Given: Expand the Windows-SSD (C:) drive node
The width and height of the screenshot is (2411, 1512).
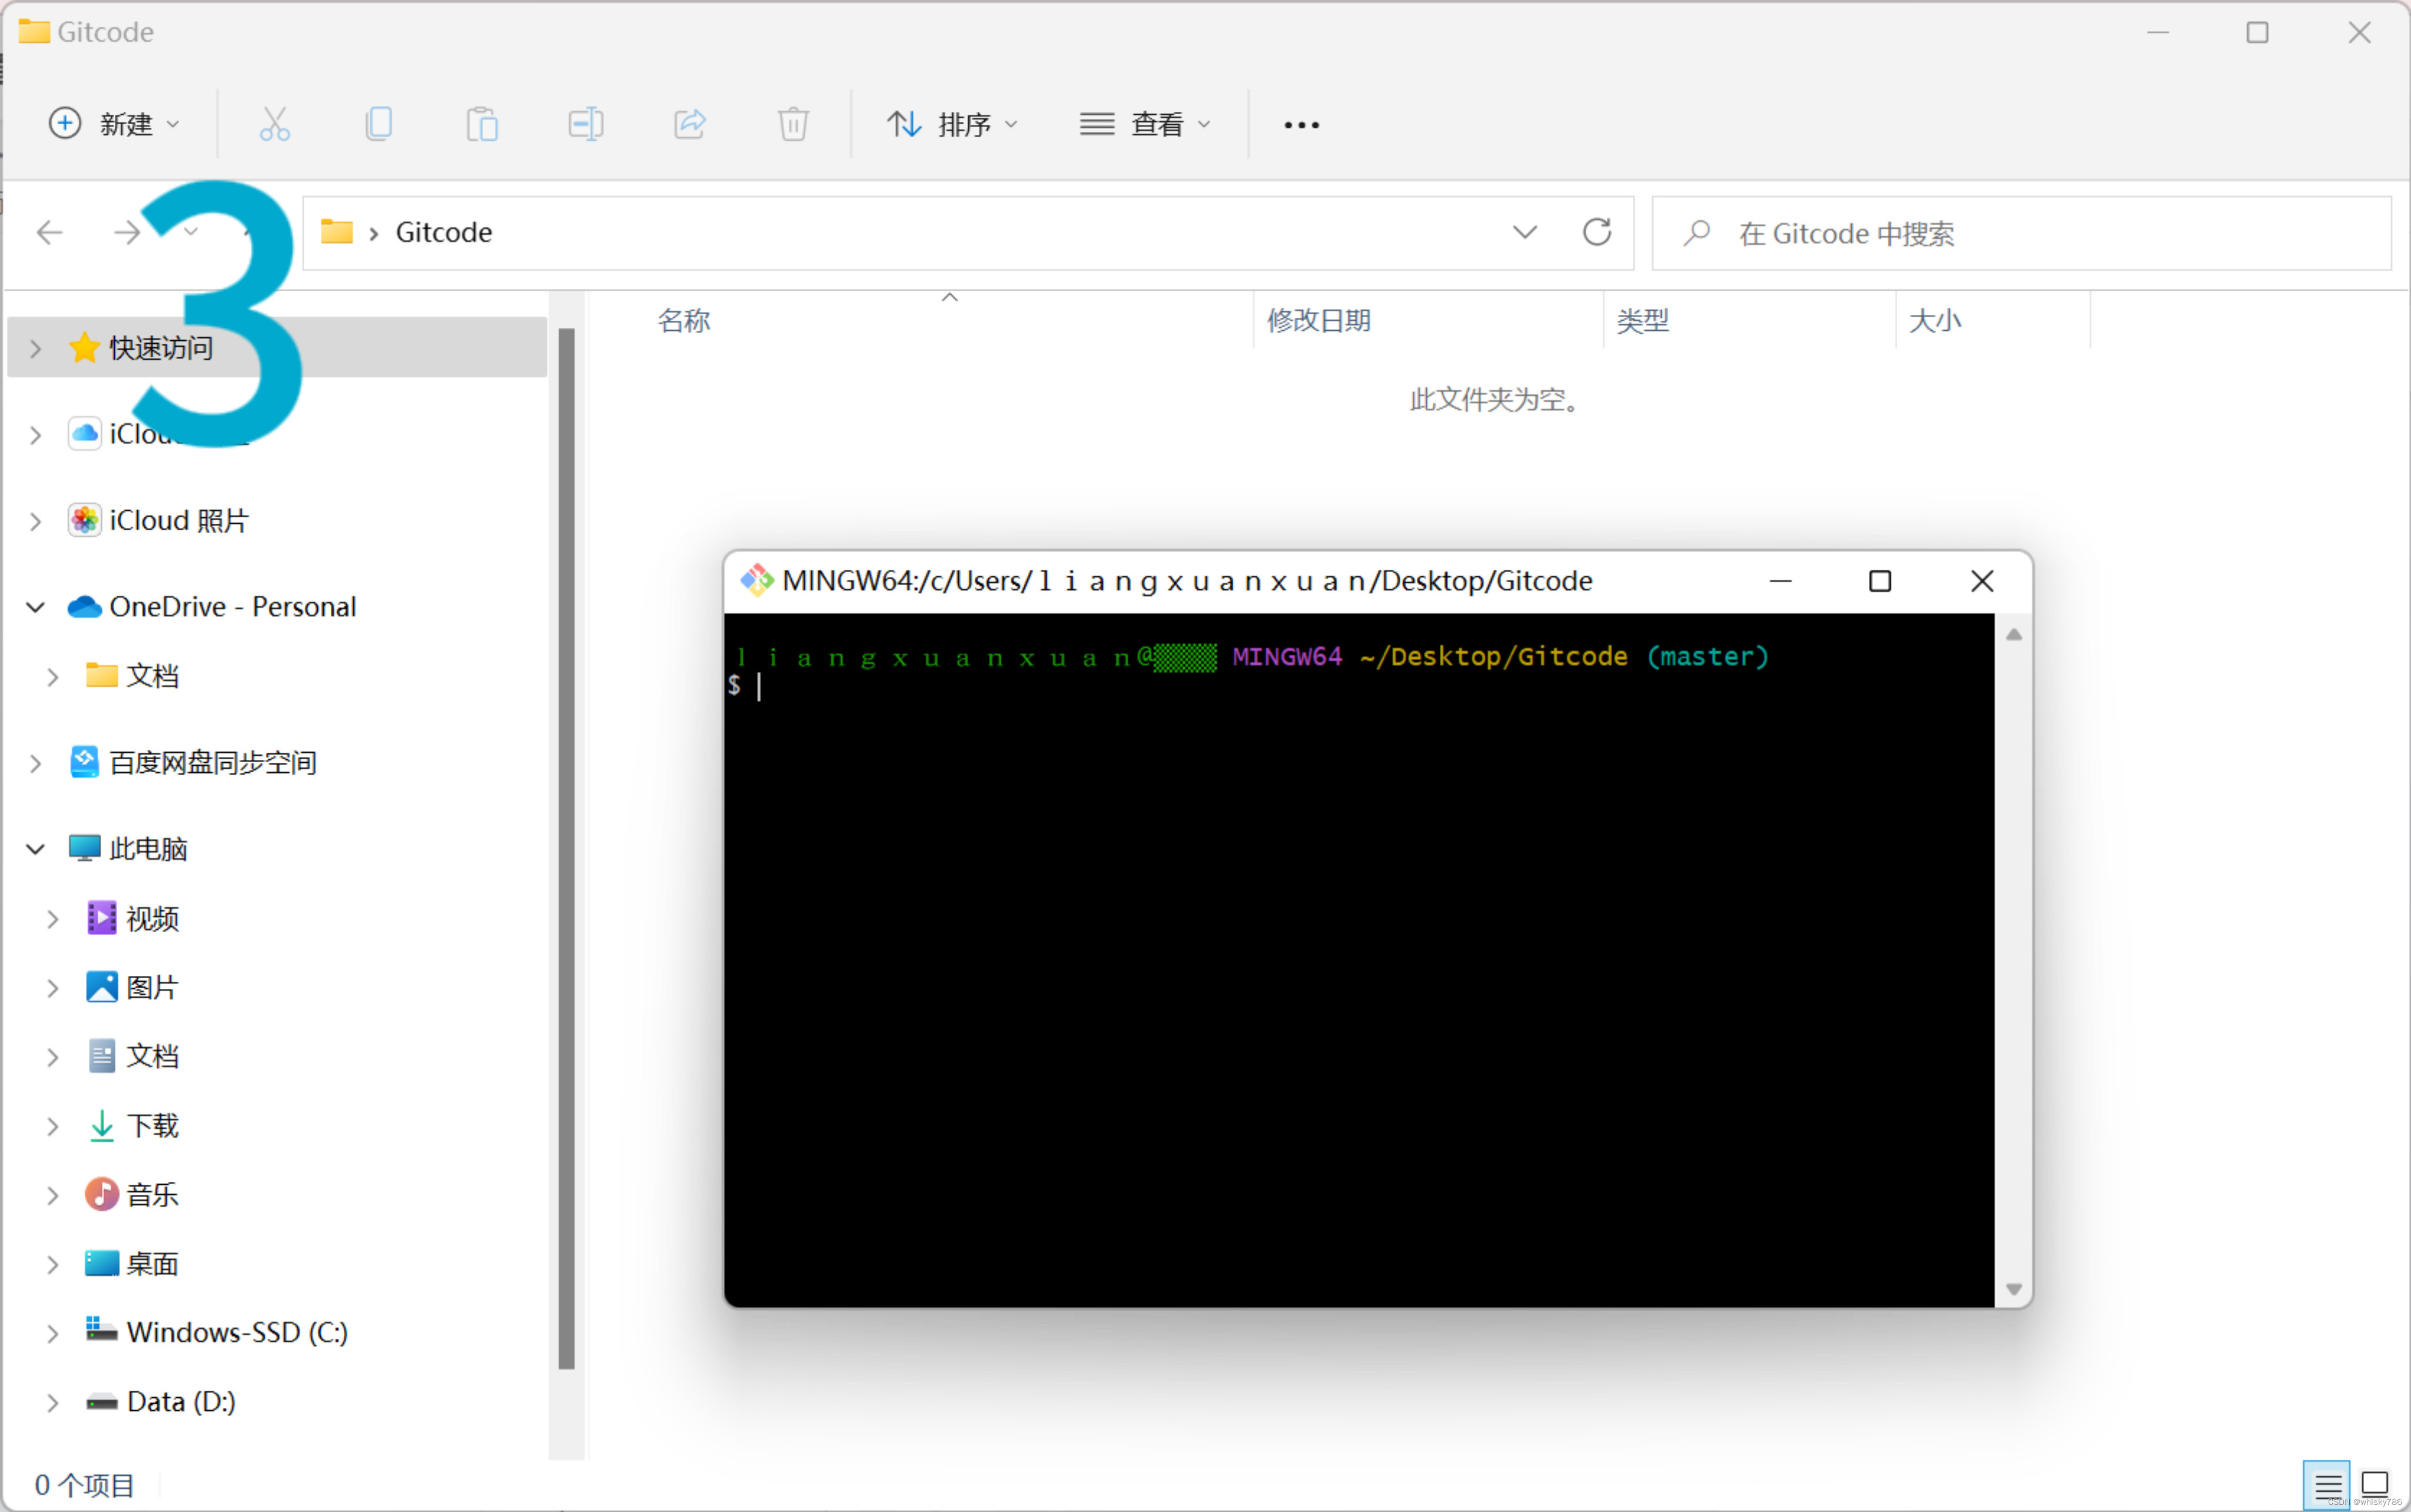Looking at the screenshot, I should click(x=52, y=1333).
